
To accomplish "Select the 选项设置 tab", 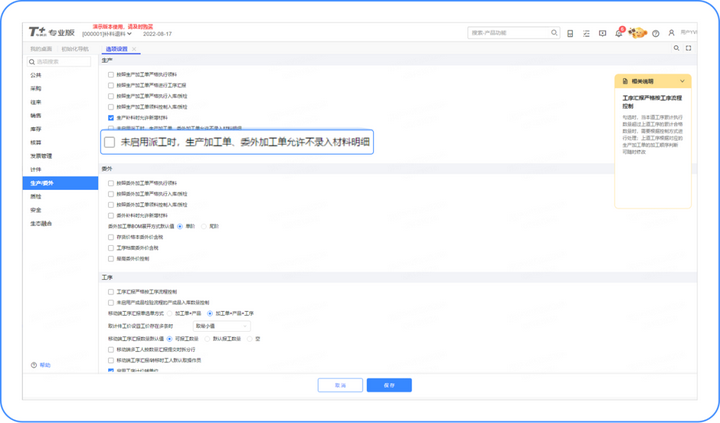I will (x=116, y=49).
